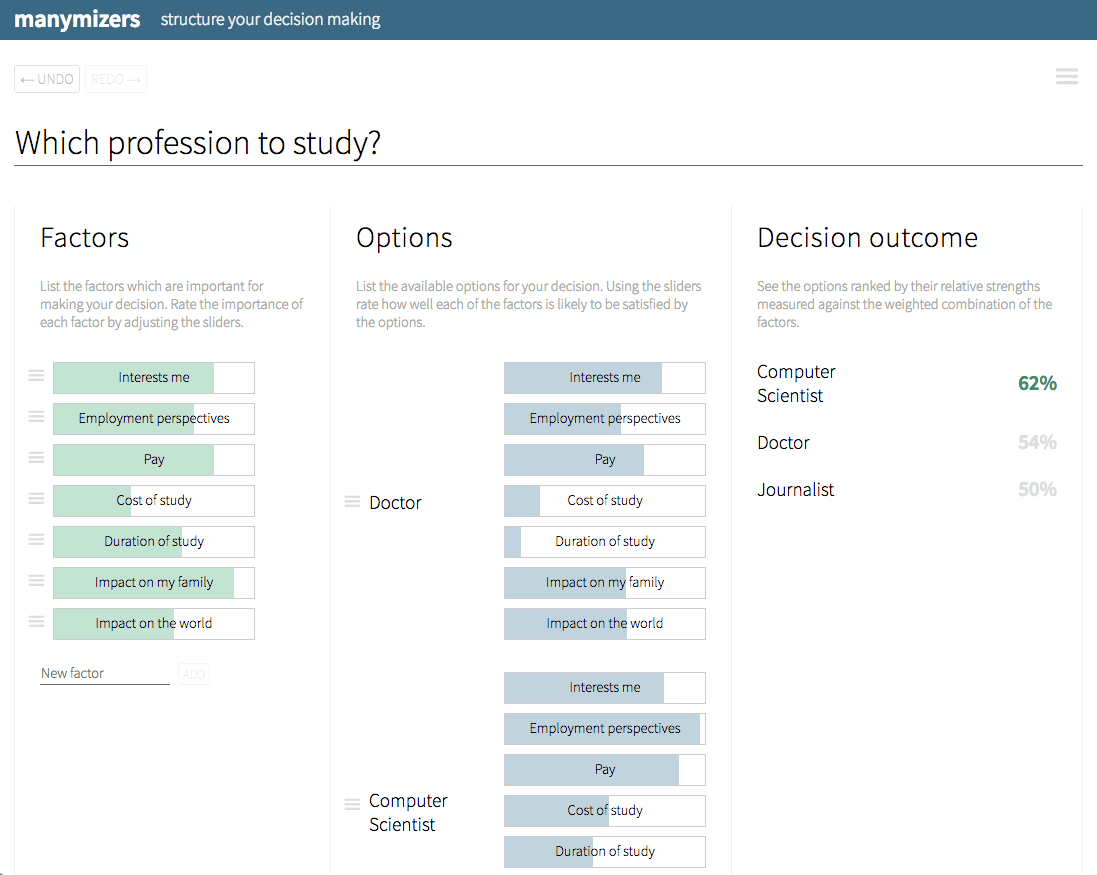Click drag handle beside Pay factor
Screen dimensions: 1097x875
(36, 458)
